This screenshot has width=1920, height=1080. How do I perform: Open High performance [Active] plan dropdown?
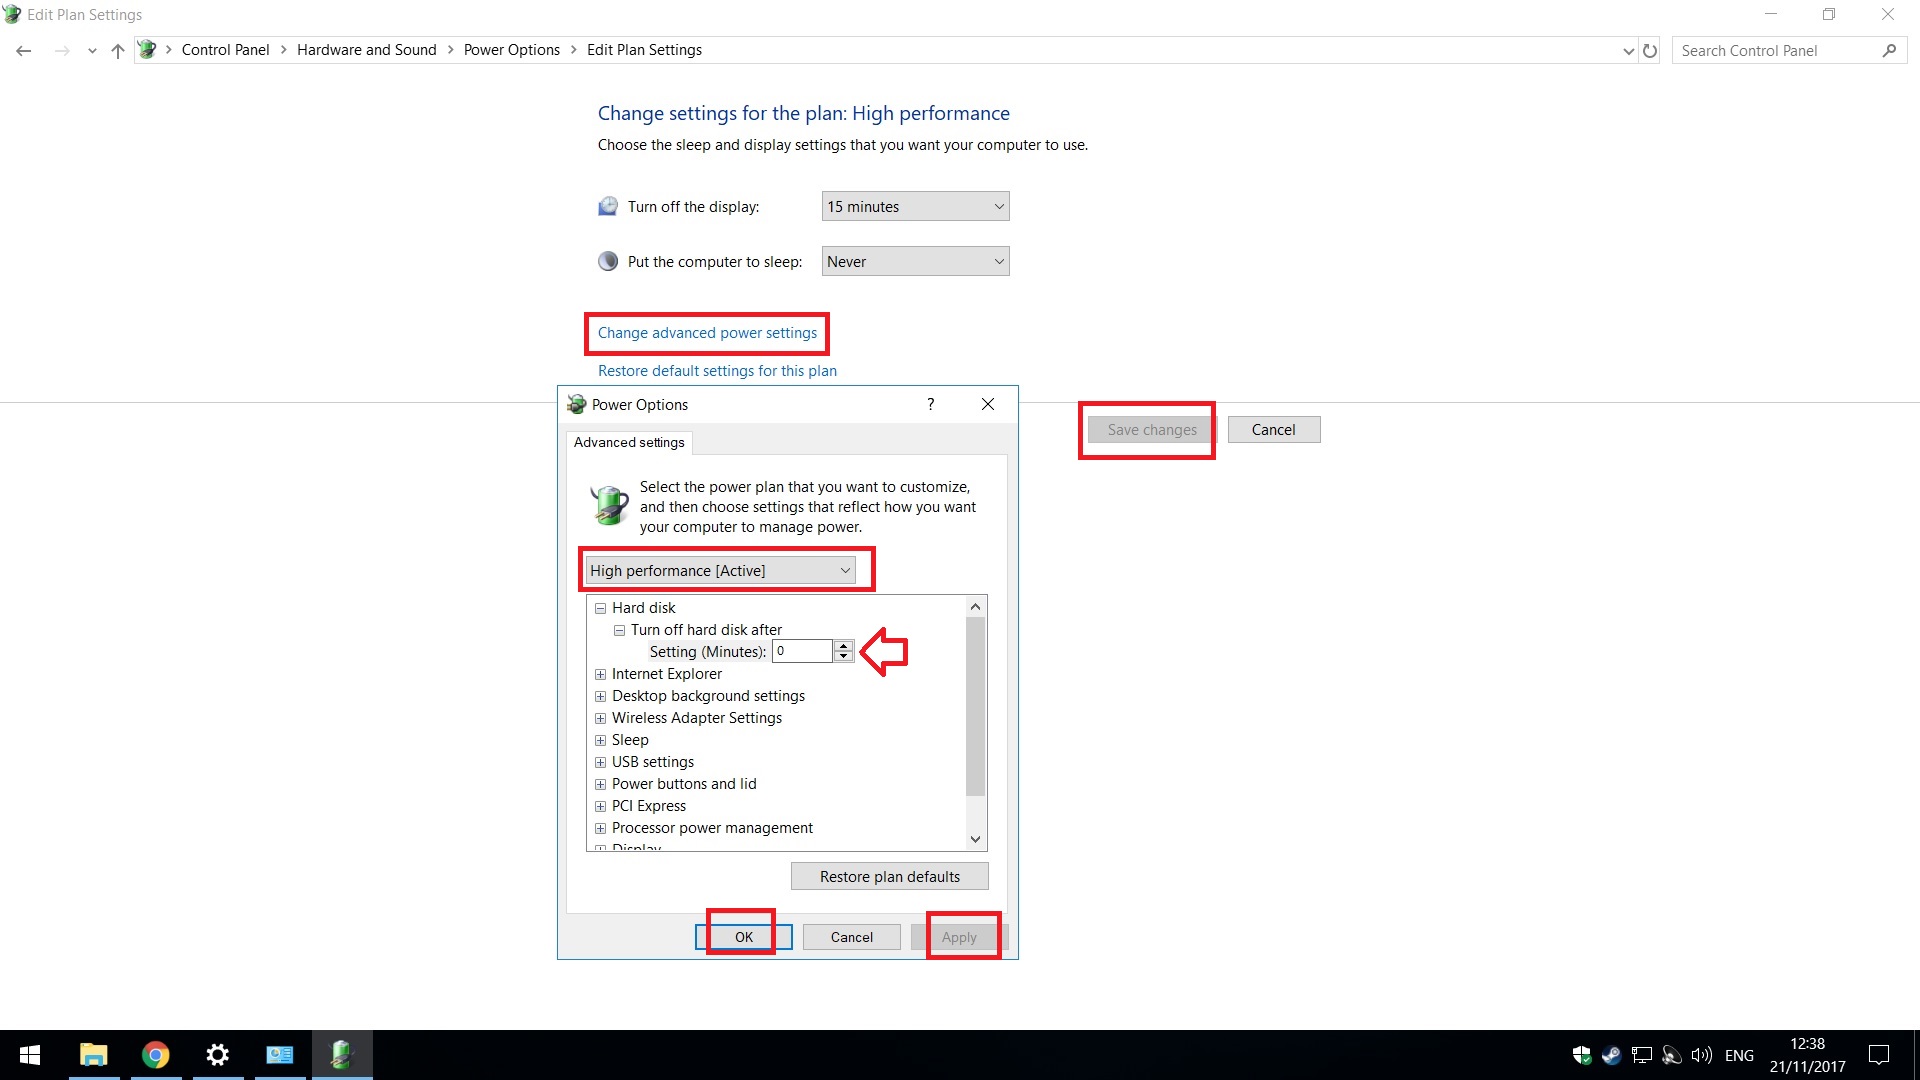pos(720,570)
